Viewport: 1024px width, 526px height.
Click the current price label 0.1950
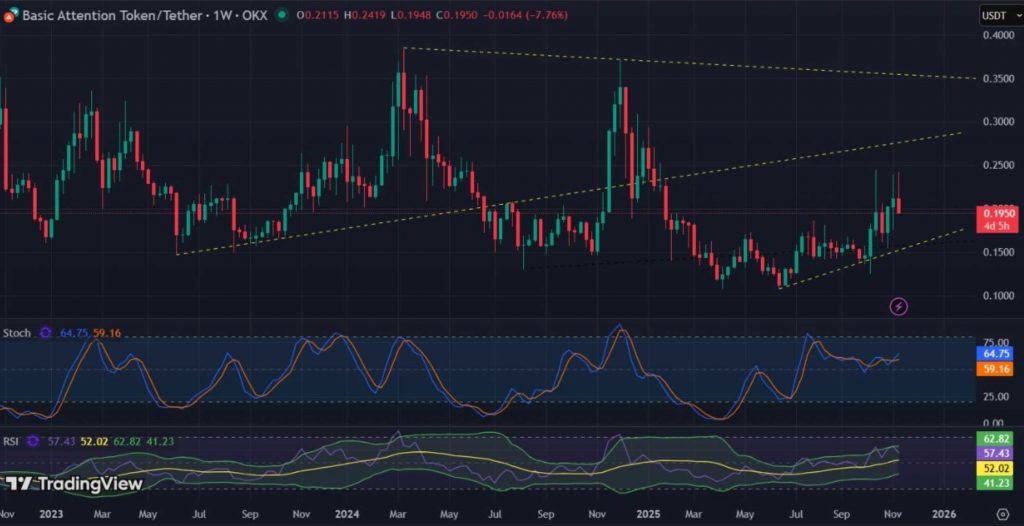point(999,213)
